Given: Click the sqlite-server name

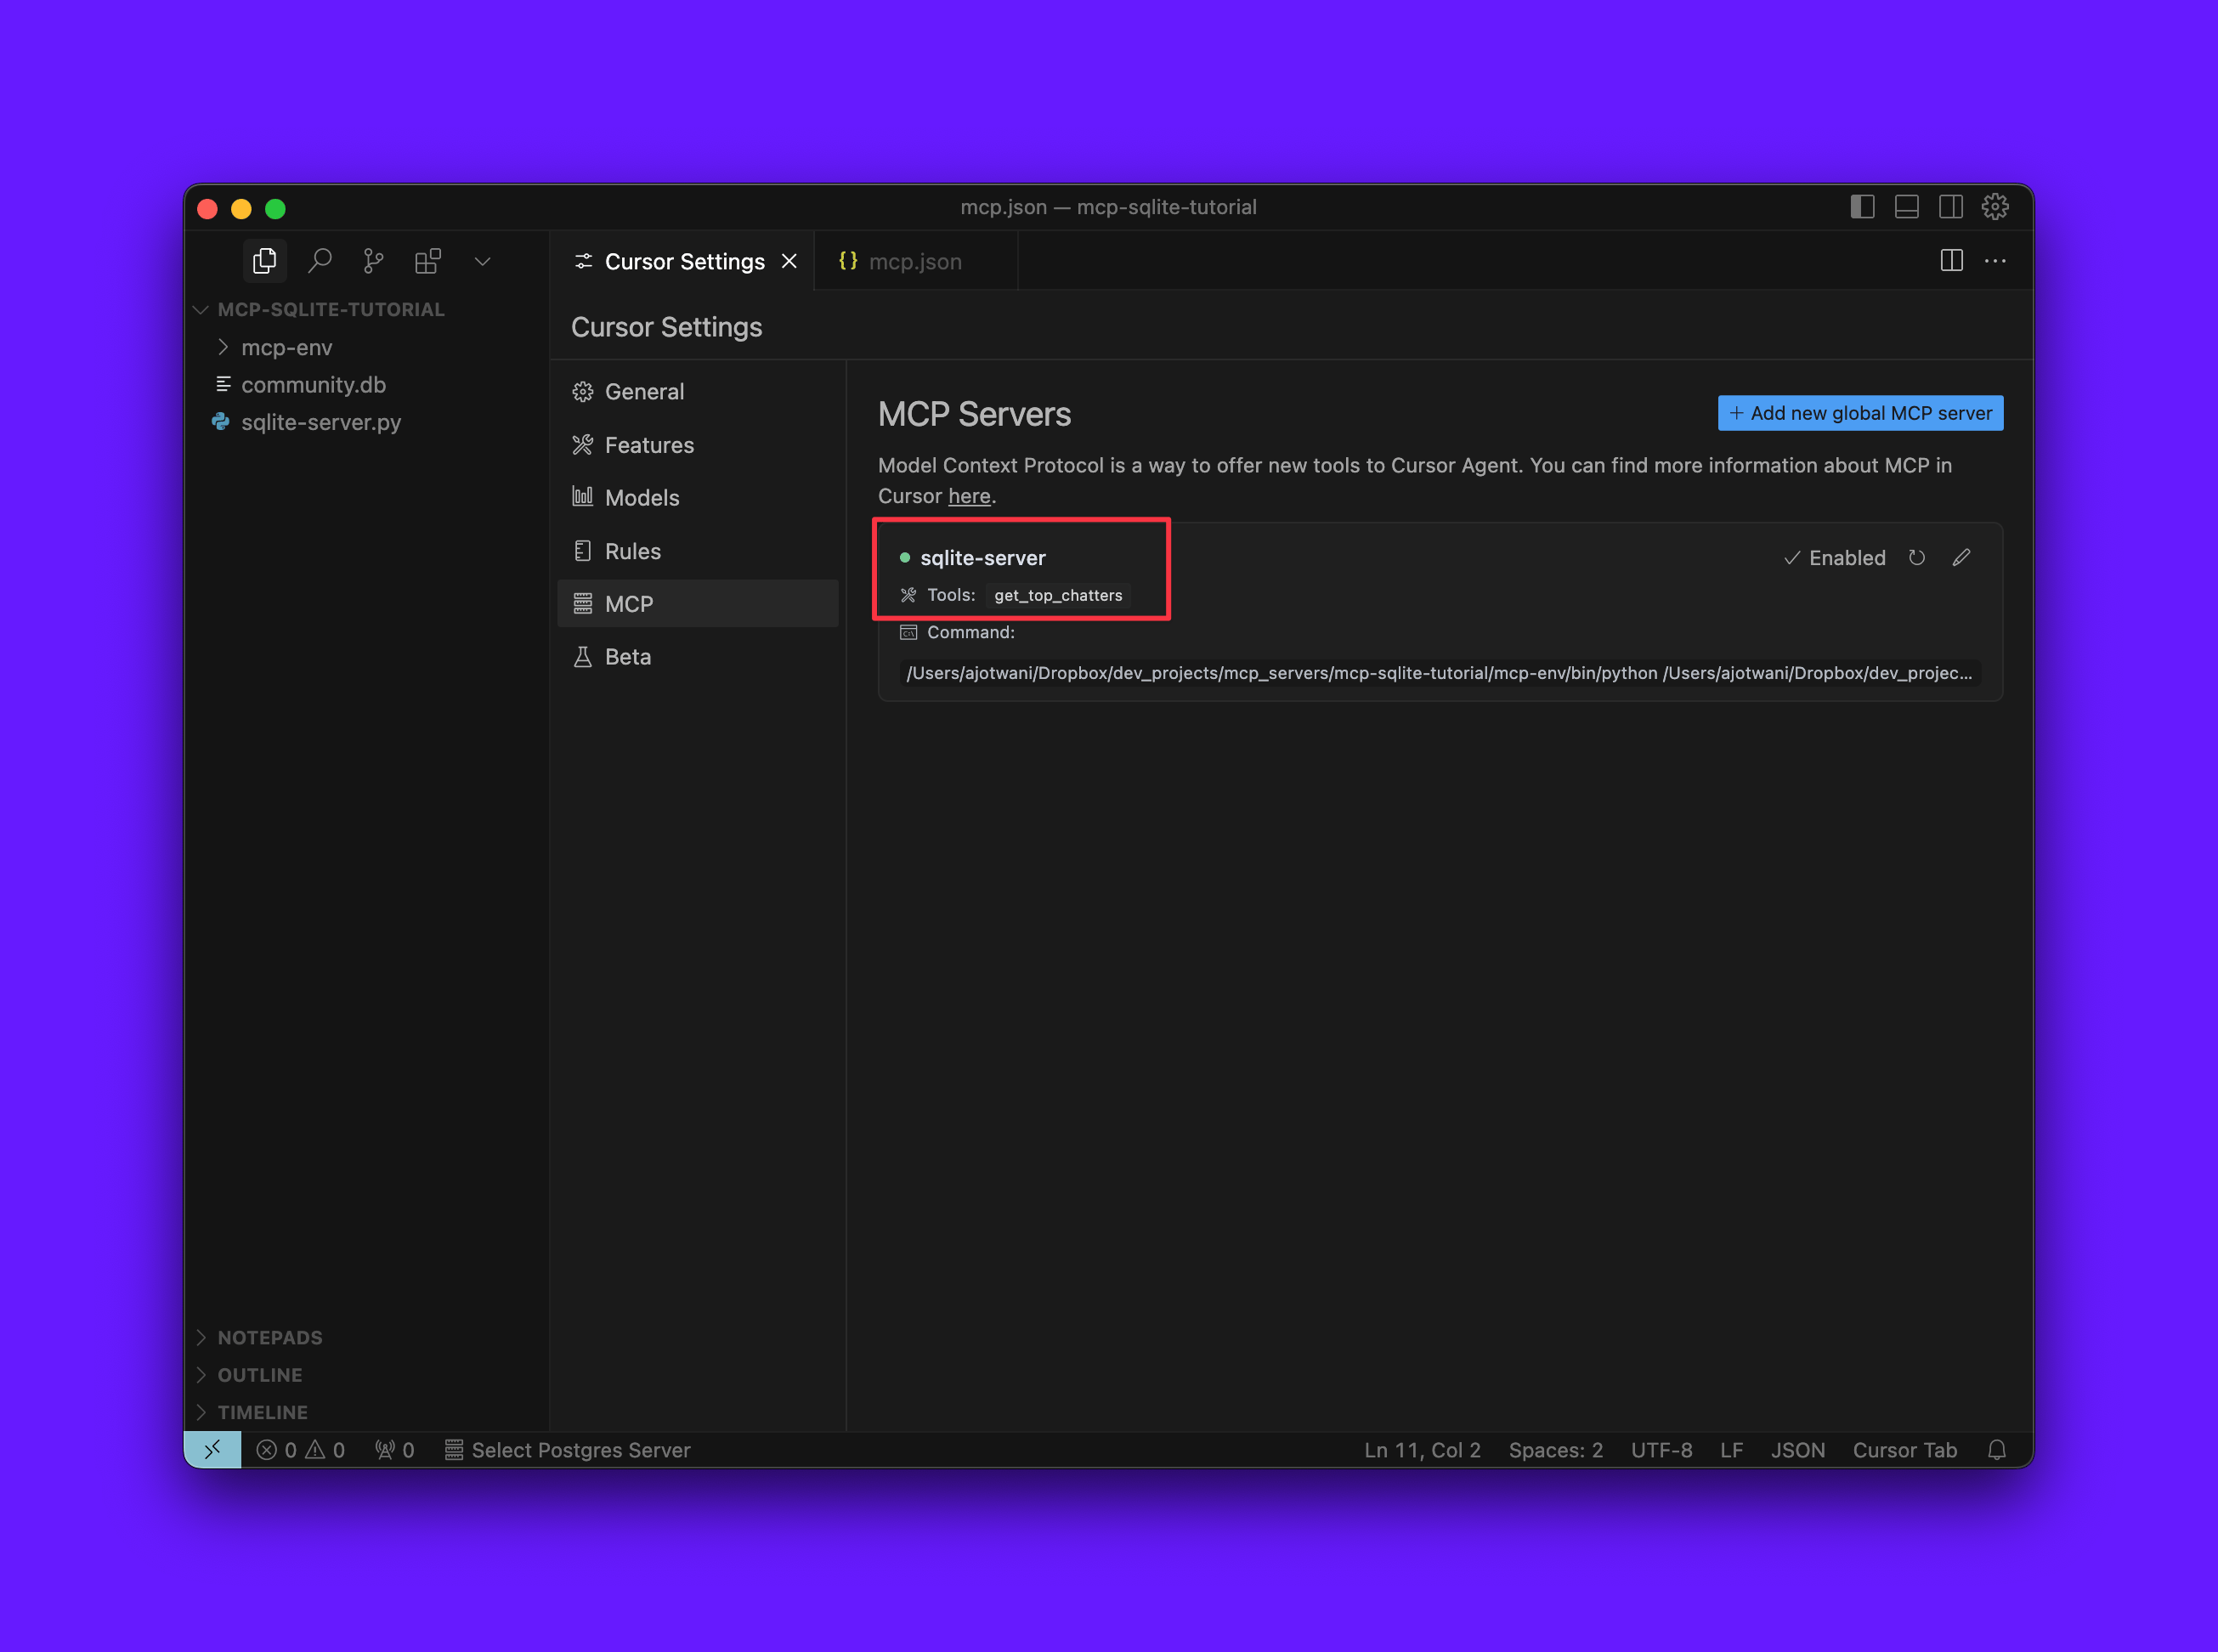Looking at the screenshot, I should [x=983, y=558].
